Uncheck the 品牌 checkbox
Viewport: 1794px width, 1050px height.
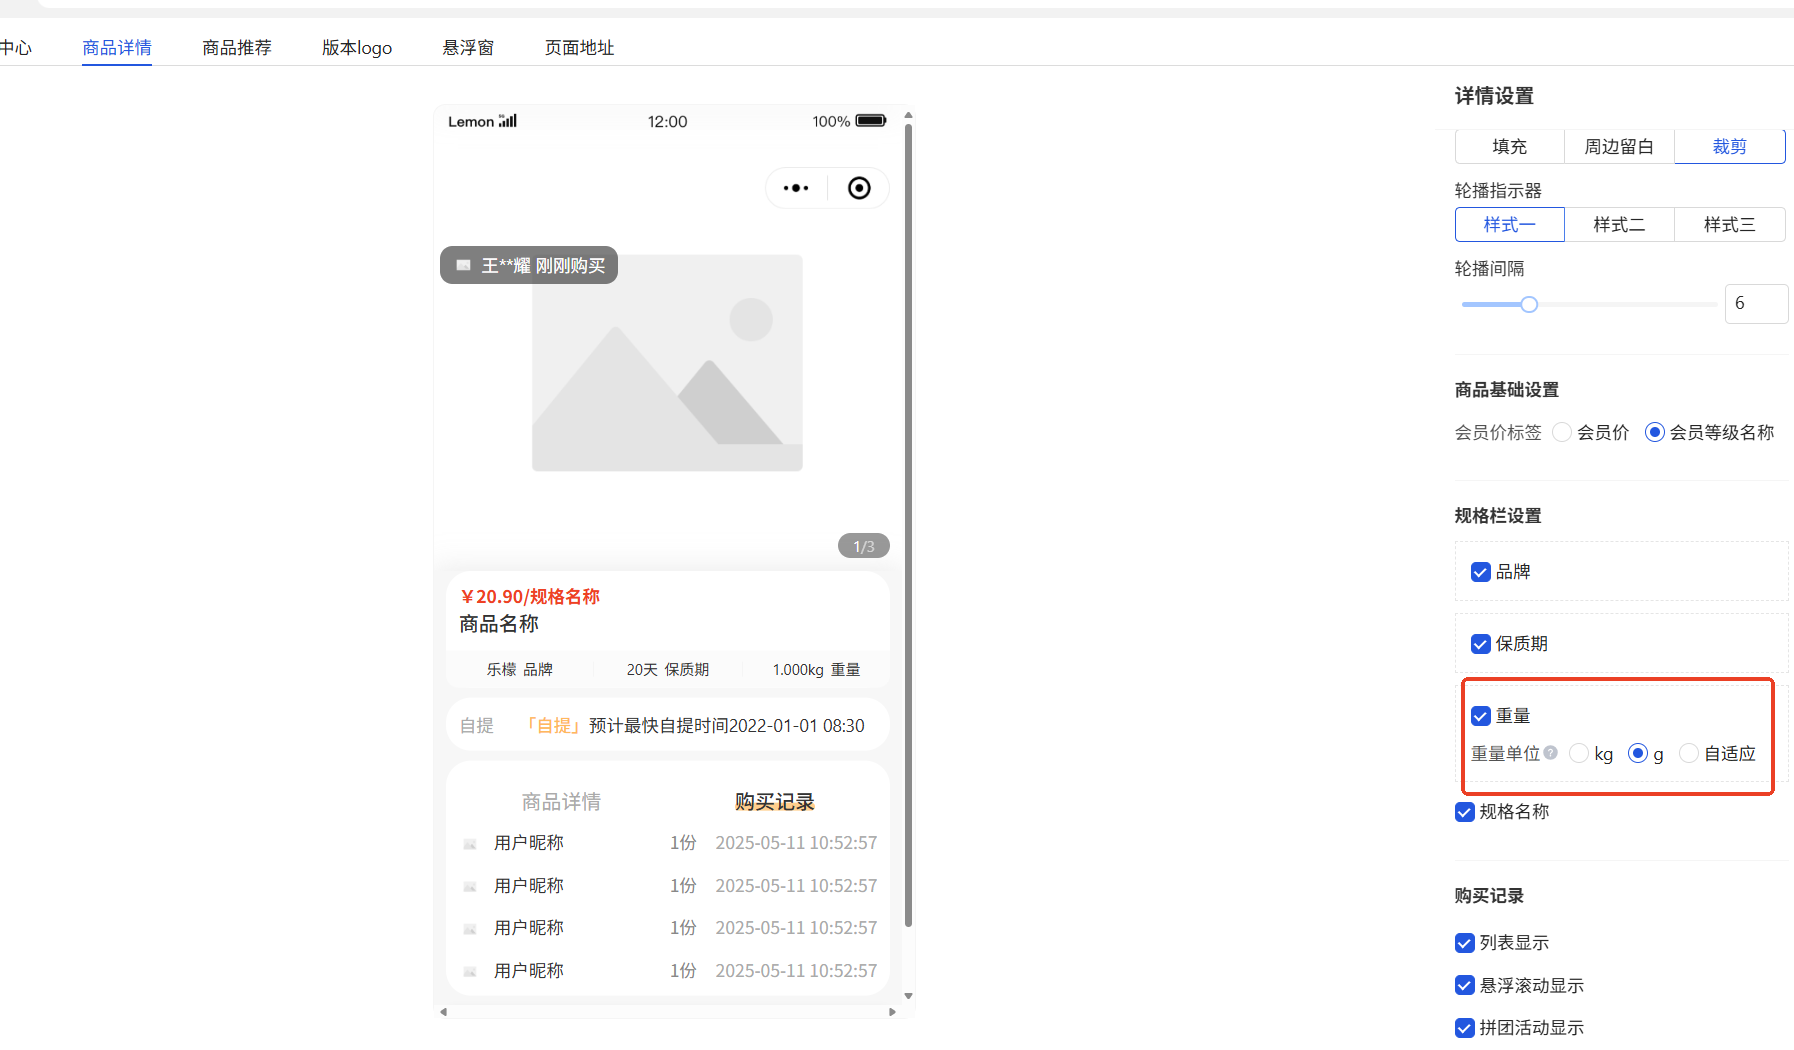click(1481, 572)
